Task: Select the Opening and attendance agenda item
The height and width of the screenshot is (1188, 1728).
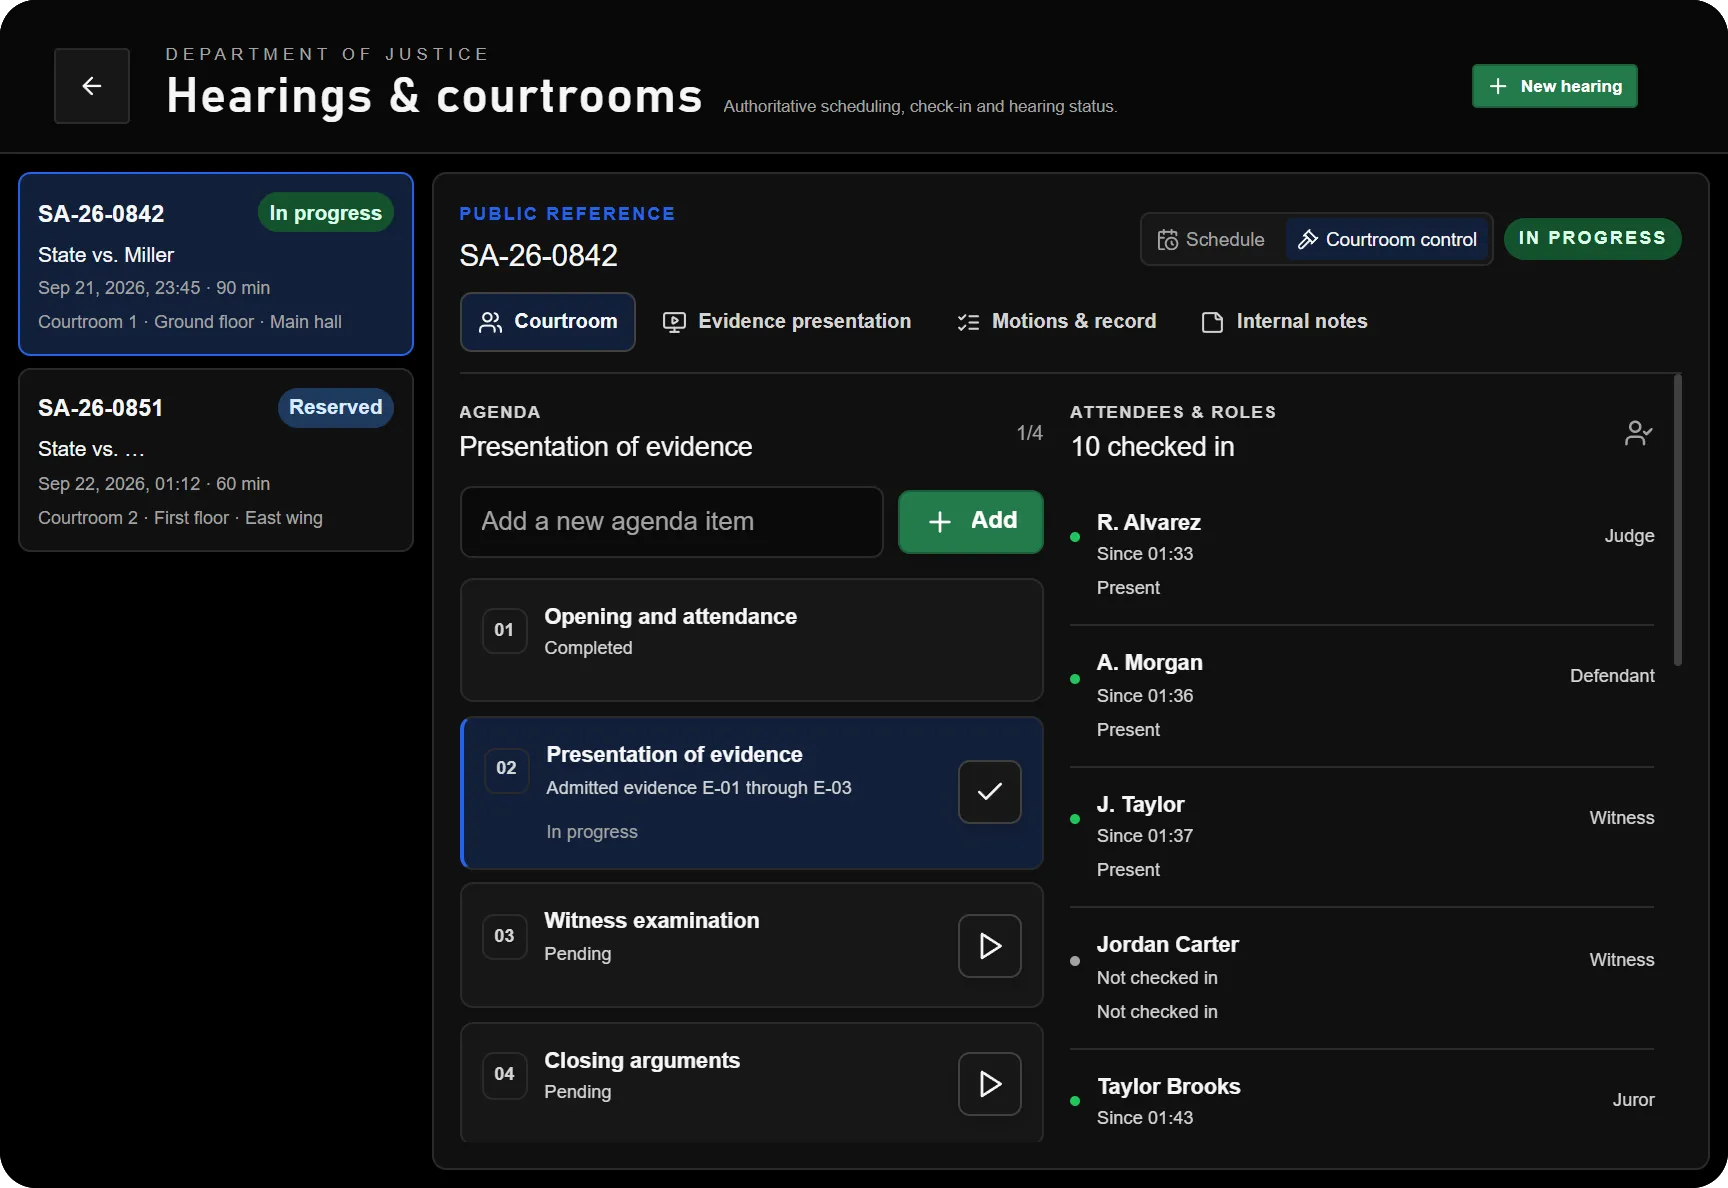Action: coord(752,640)
